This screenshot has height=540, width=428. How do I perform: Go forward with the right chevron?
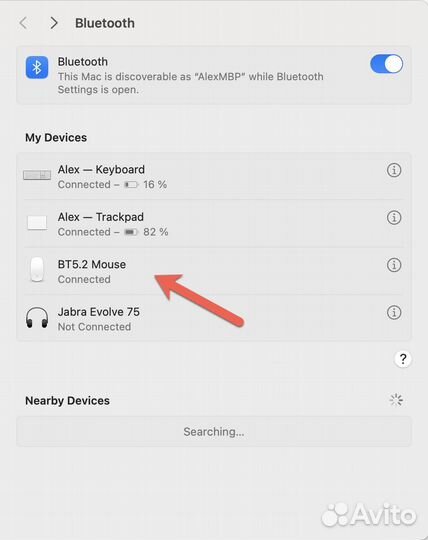pyautogui.click(x=53, y=23)
